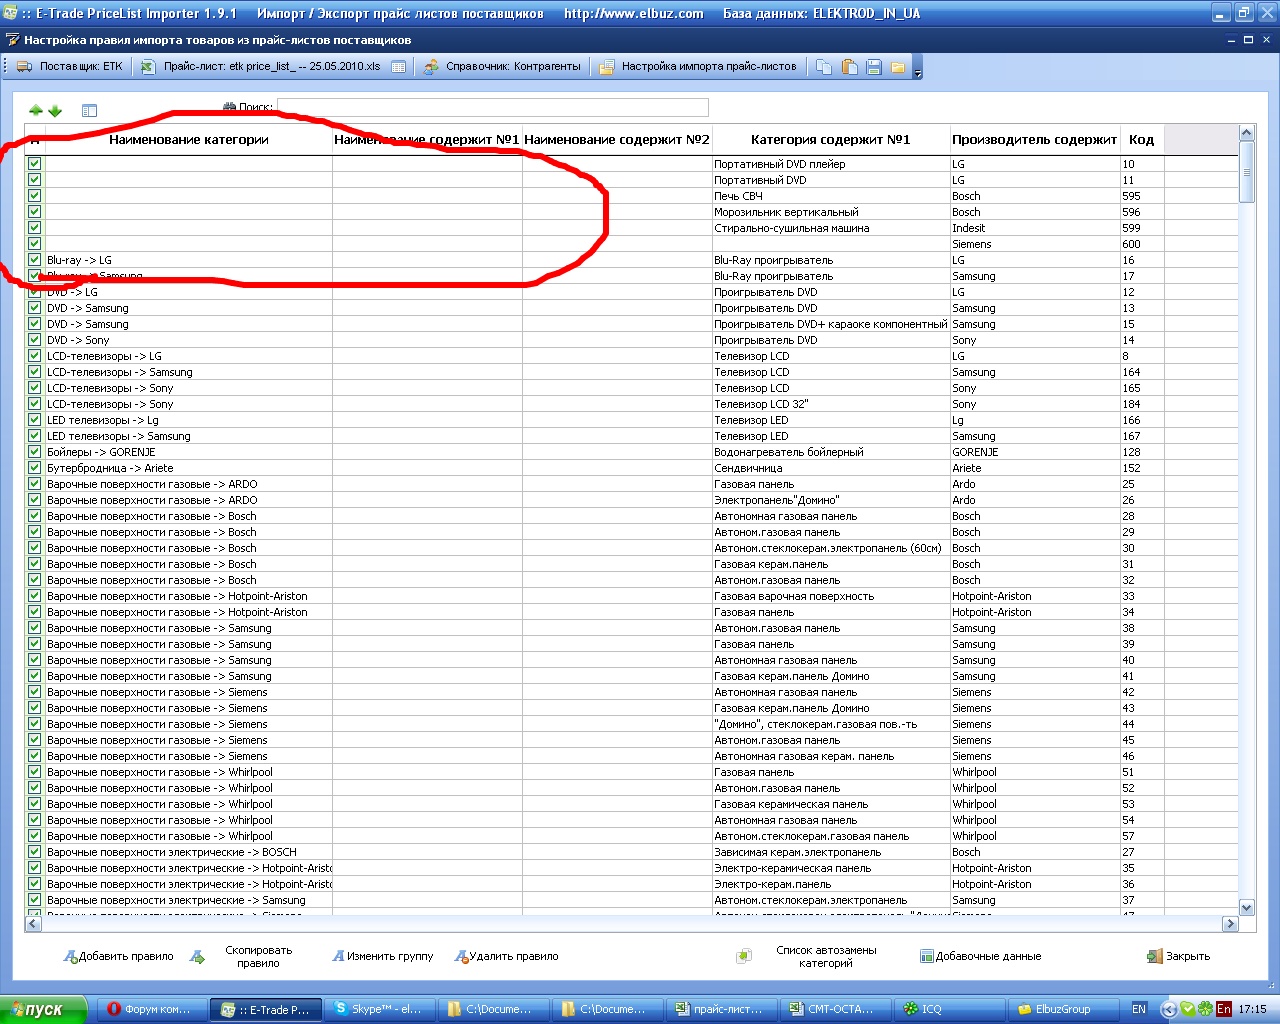Move selected rule up with green arrow

tap(36, 111)
